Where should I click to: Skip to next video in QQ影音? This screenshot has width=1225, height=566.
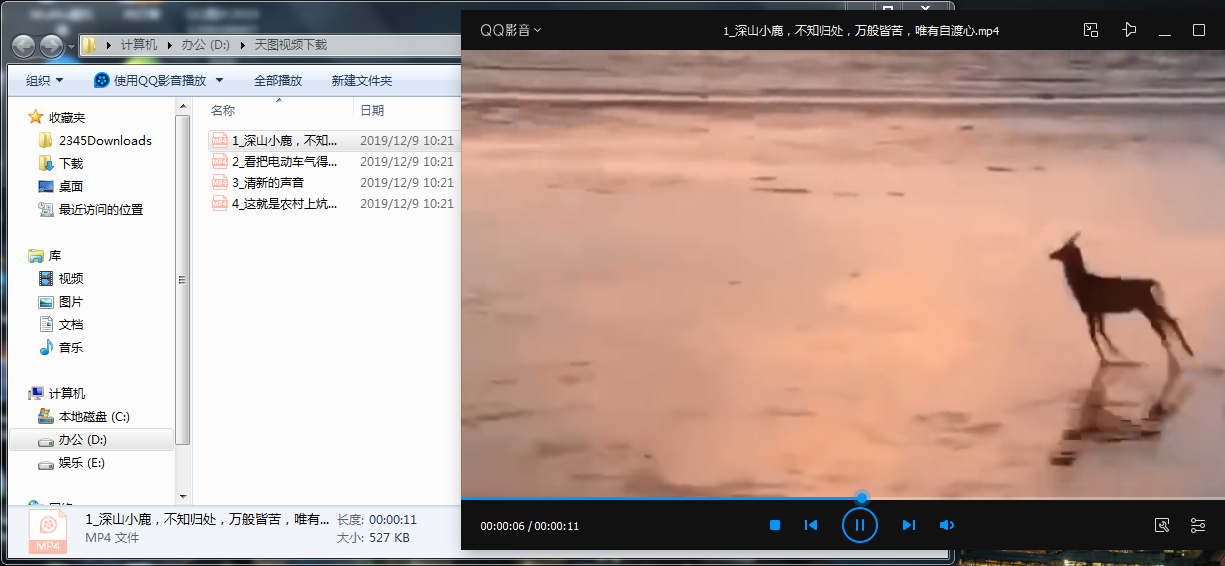coord(908,525)
